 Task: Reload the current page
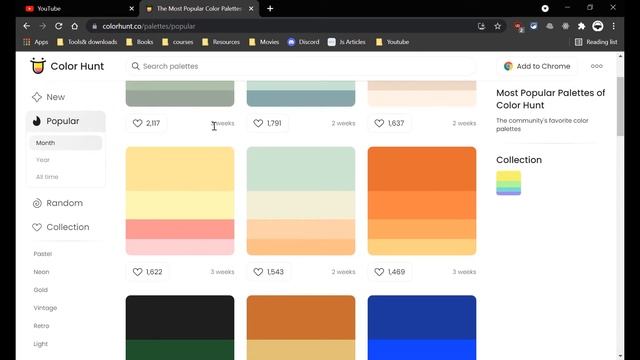[58, 26]
